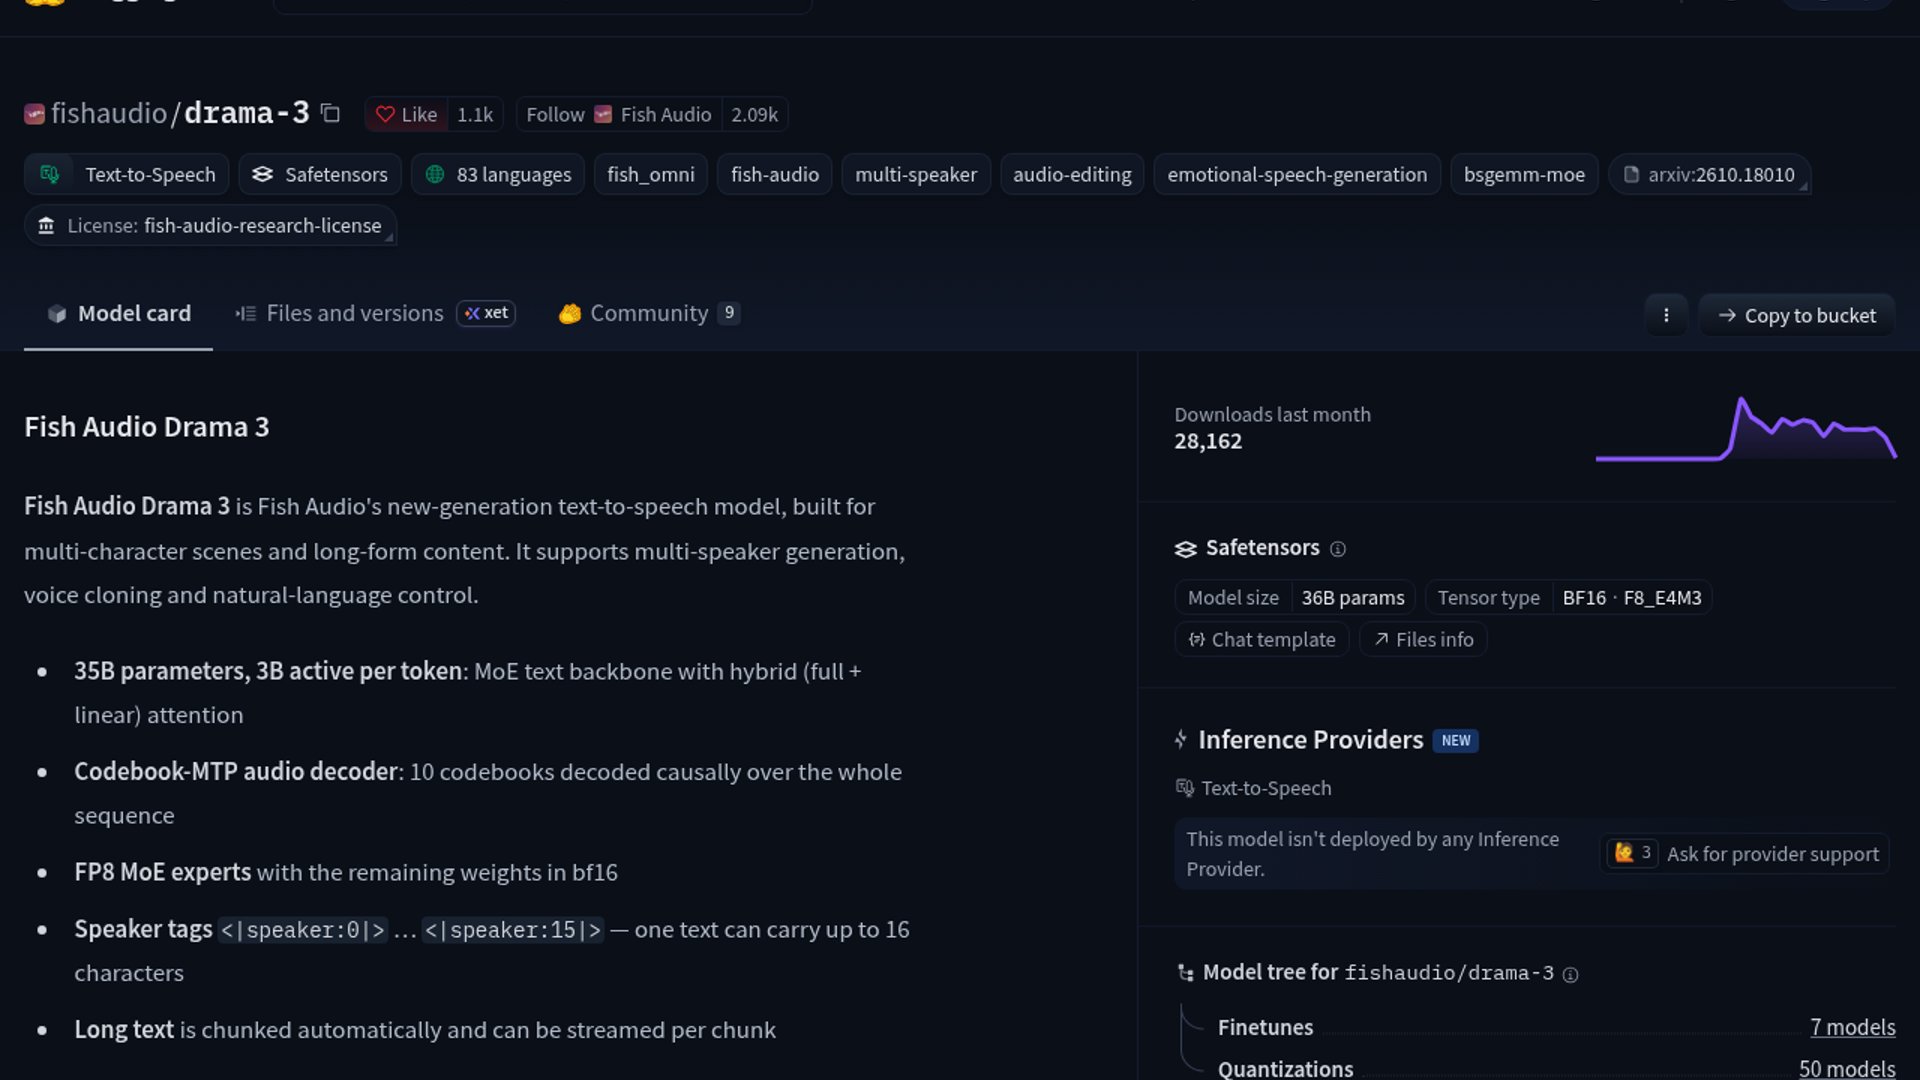Image resolution: width=1920 pixels, height=1080 pixels.
Task: Select the Text-to-Speech tag
Action: coord(127,174)
